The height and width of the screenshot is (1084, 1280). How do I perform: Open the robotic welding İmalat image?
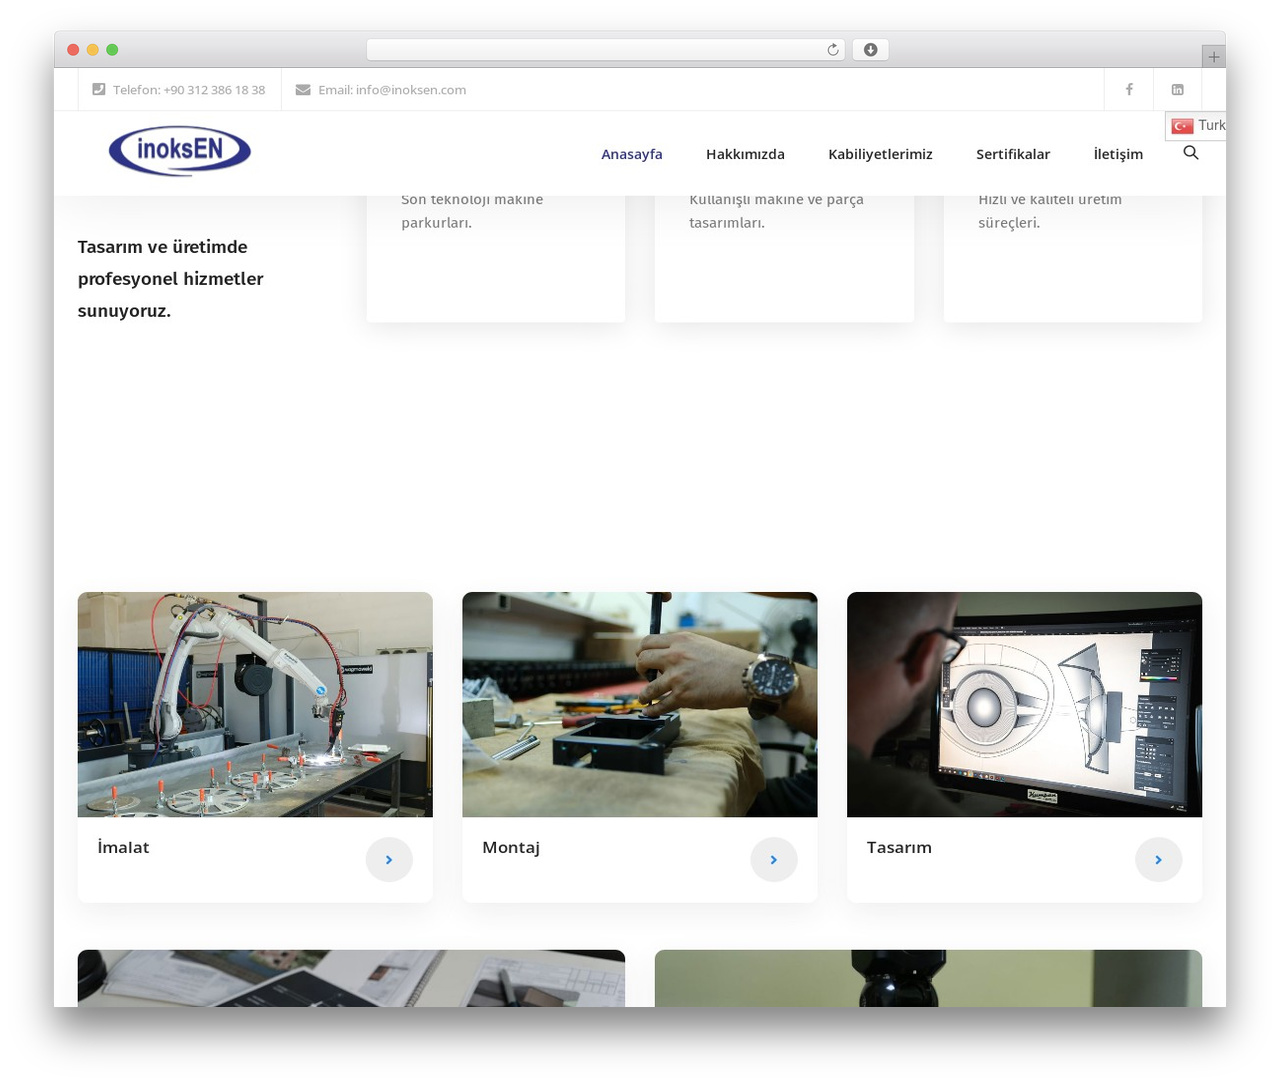(x=255, y=704)
